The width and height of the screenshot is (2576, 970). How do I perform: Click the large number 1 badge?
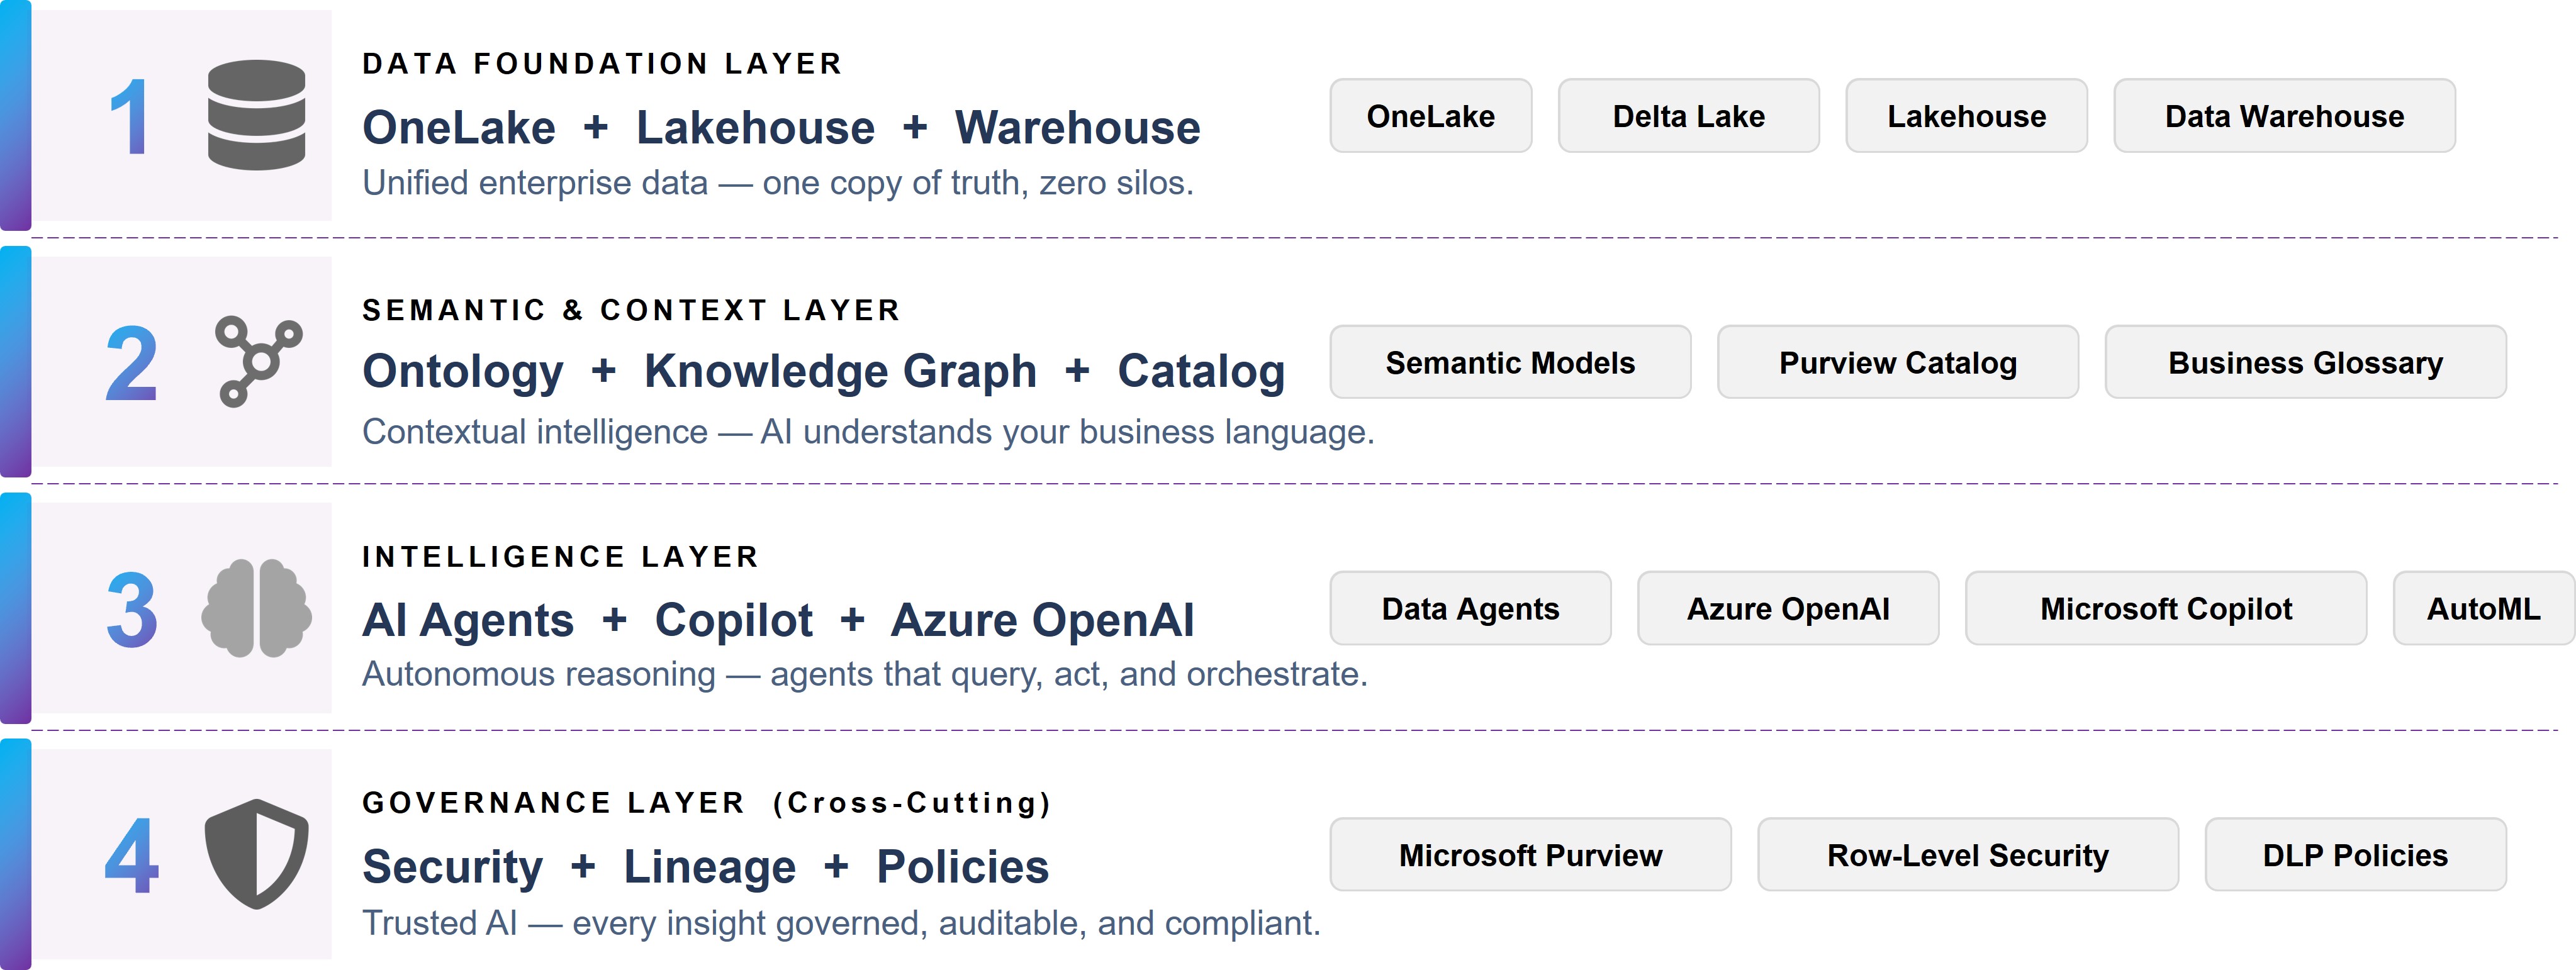[130, 117]
